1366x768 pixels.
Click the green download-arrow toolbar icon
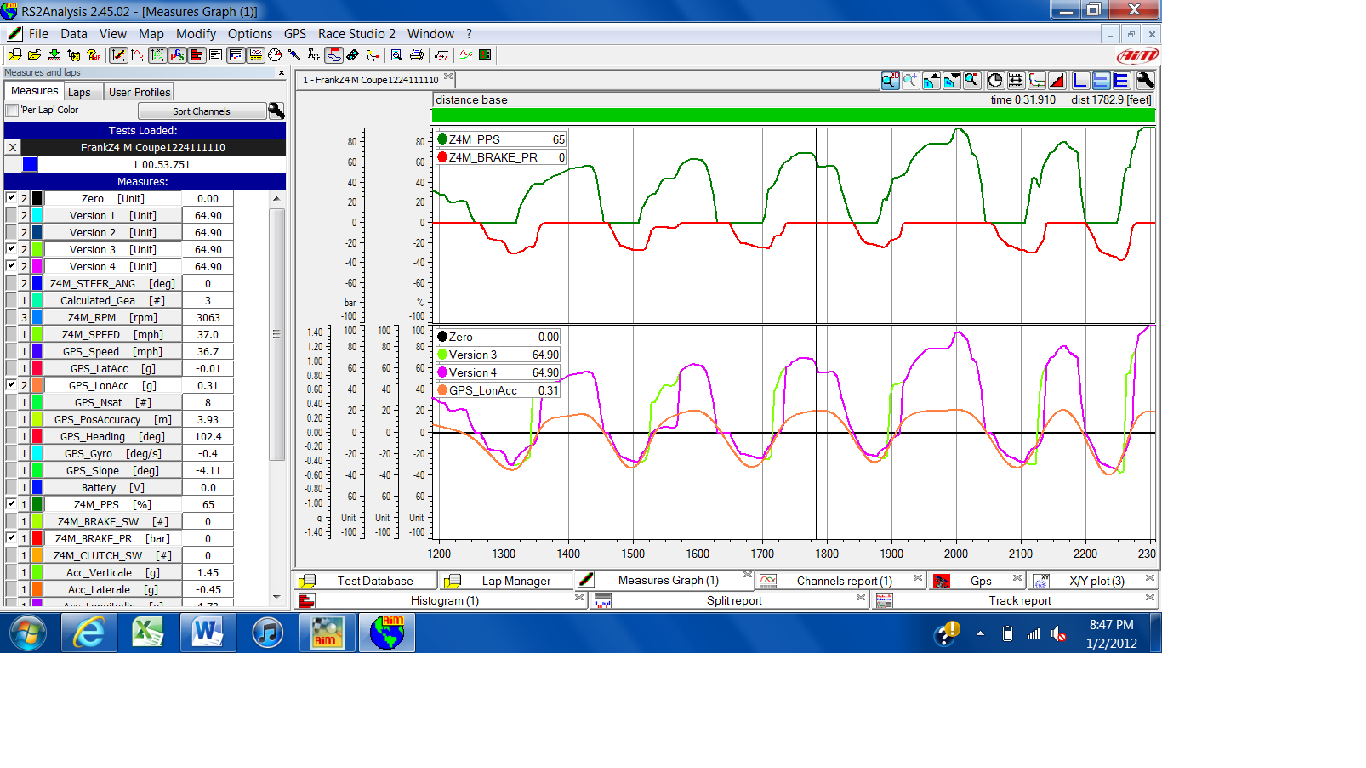coord(55,55)
